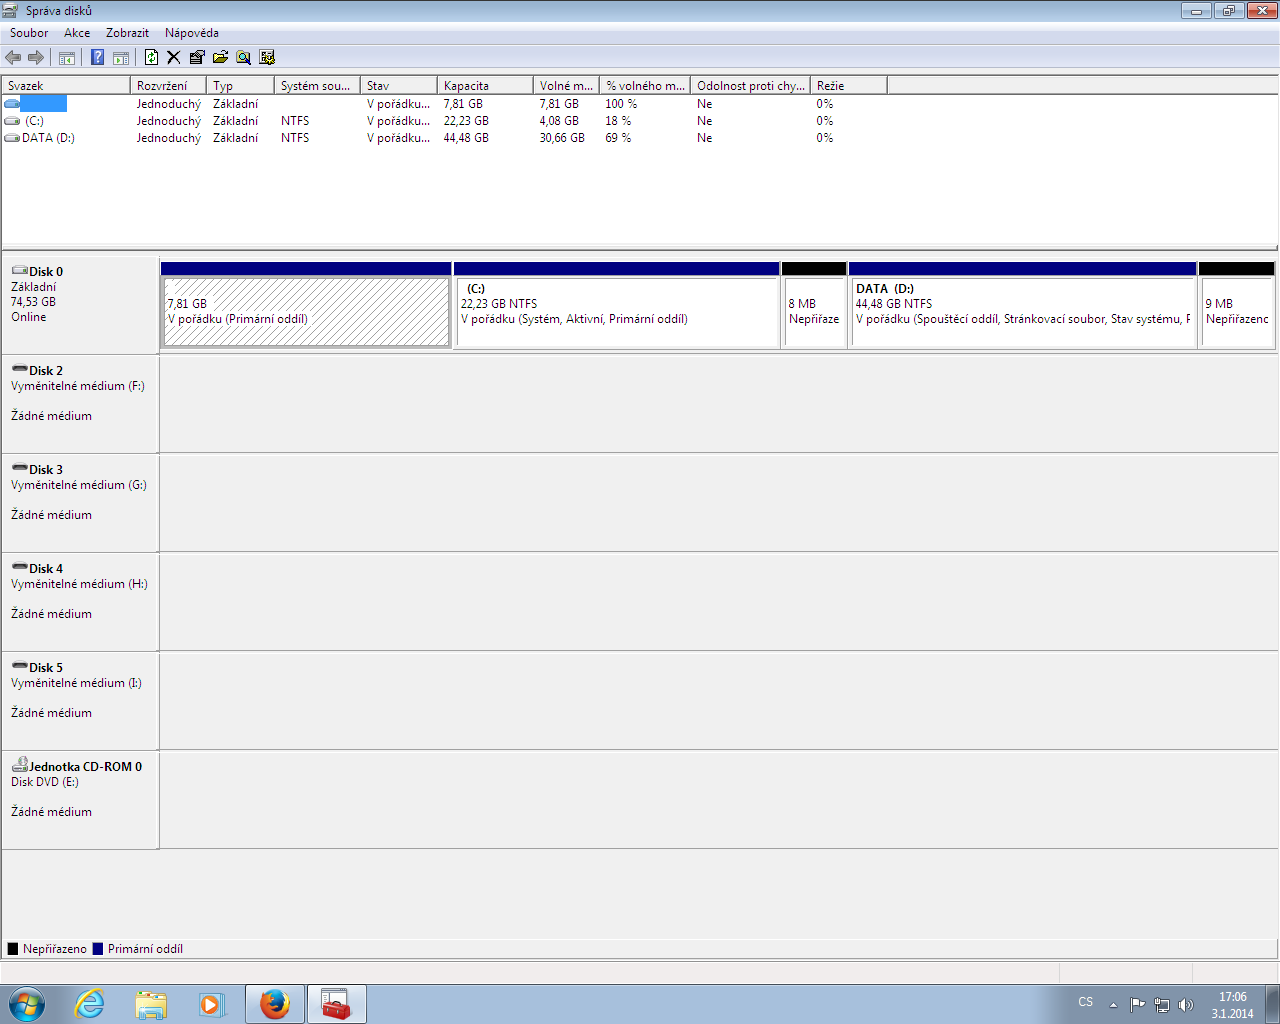The width and height of the screenshot is (1280, 1024).
Task: Click the blue Help question mark icon
Action: tap(97, 57)
